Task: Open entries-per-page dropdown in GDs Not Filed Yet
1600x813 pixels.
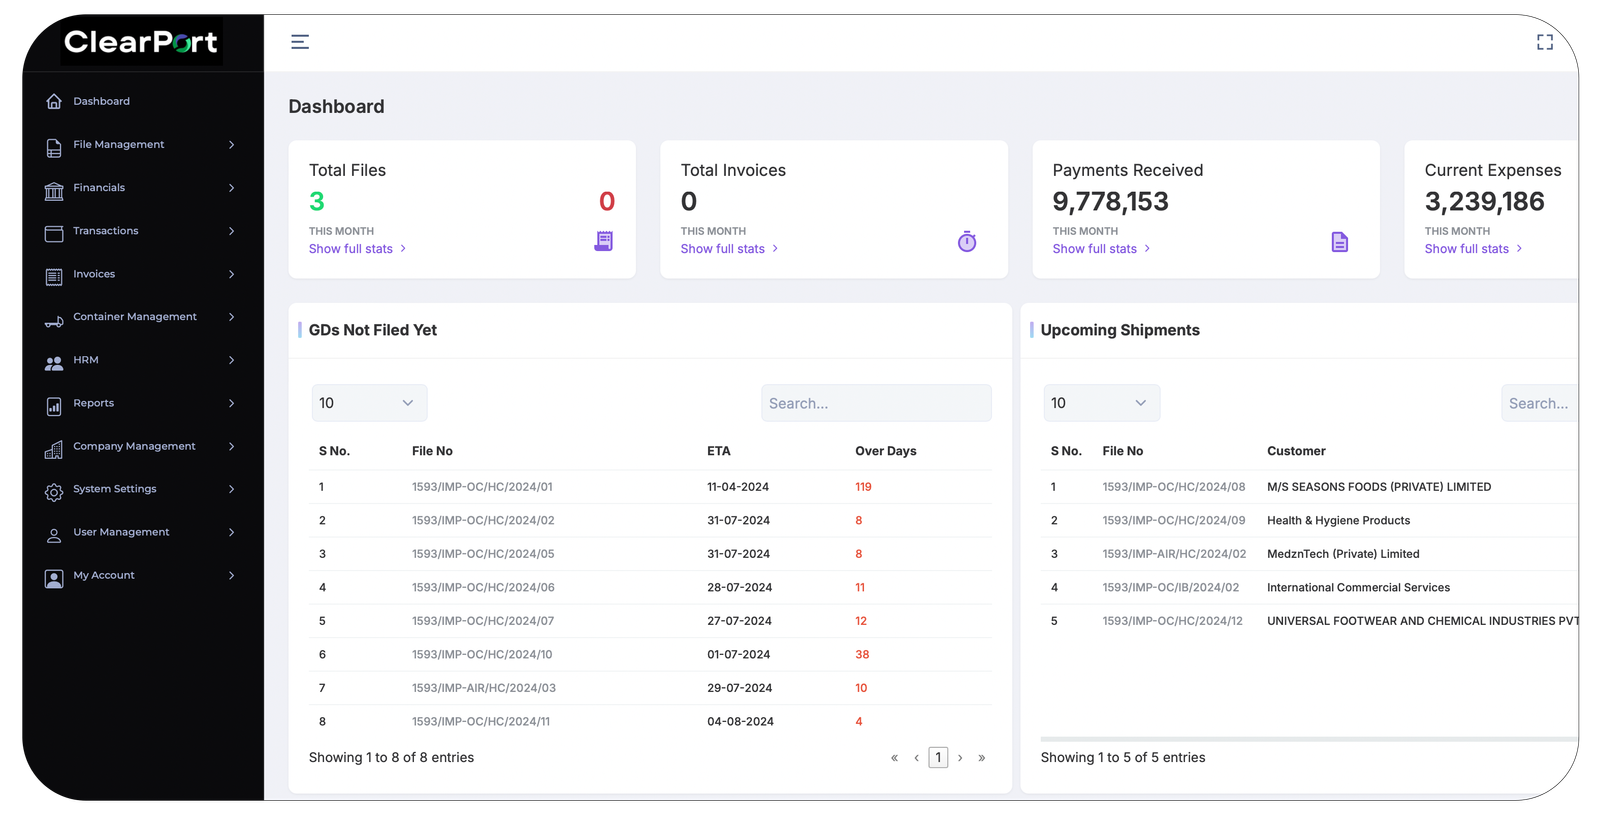Action: tap(369, 403)
